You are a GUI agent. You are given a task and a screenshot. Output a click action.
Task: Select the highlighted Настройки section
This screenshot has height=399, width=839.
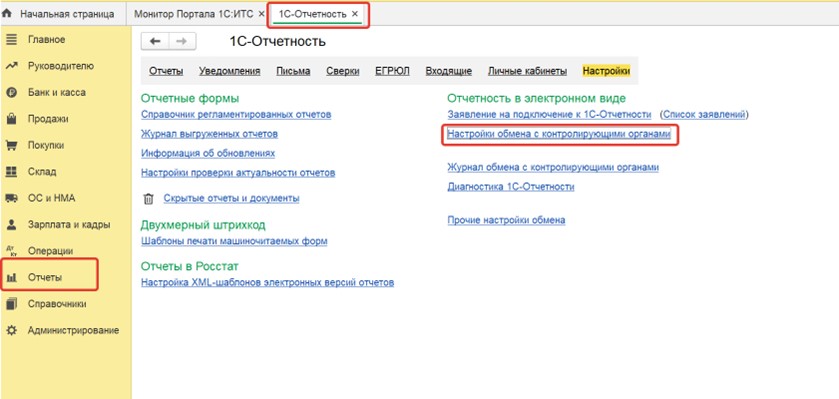606,71
